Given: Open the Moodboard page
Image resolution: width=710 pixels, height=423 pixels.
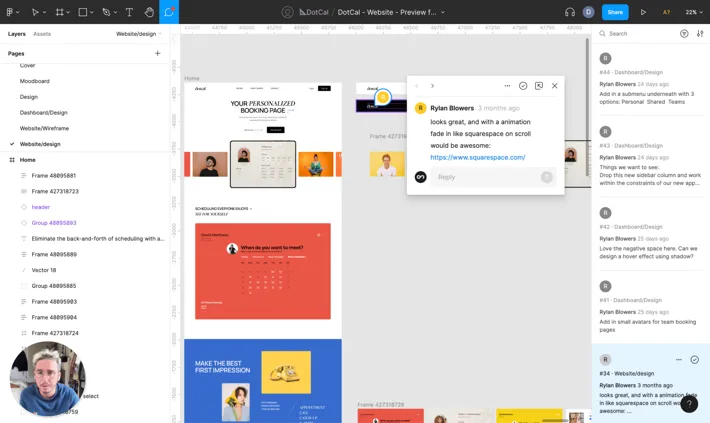Looking at the screenshot, I should [x=35, y=81].
